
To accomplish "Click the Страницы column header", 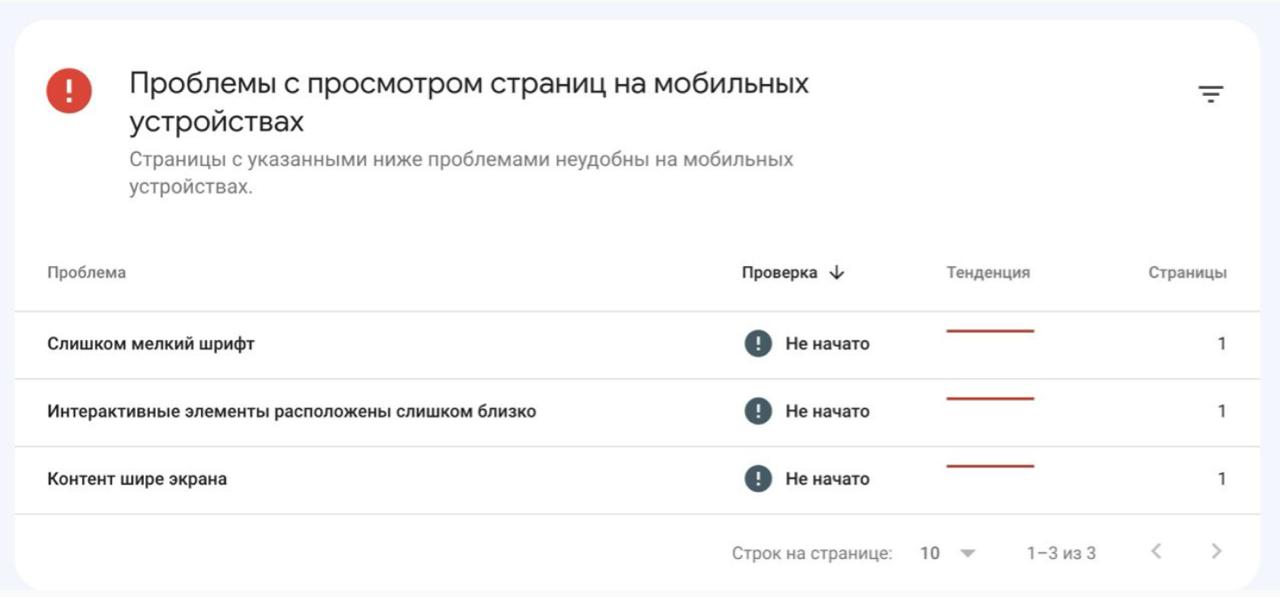I will (1187, 273).
